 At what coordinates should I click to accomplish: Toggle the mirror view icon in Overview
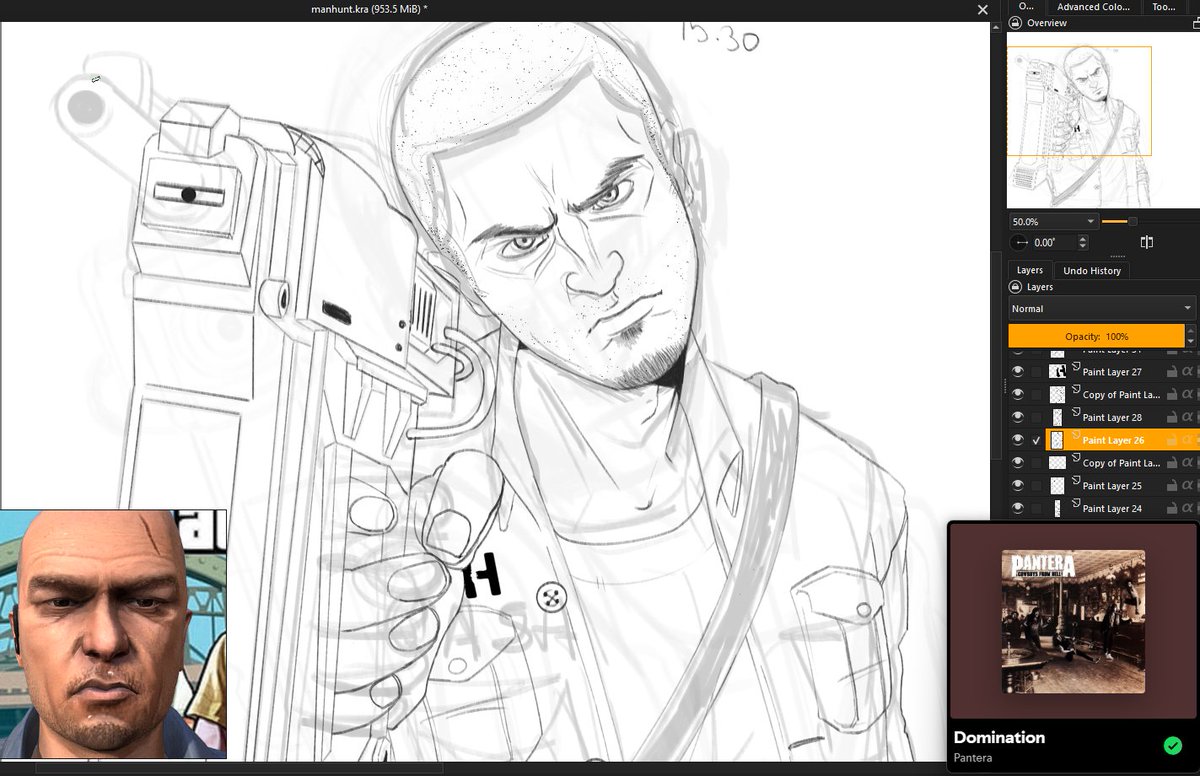(1147, 242)
